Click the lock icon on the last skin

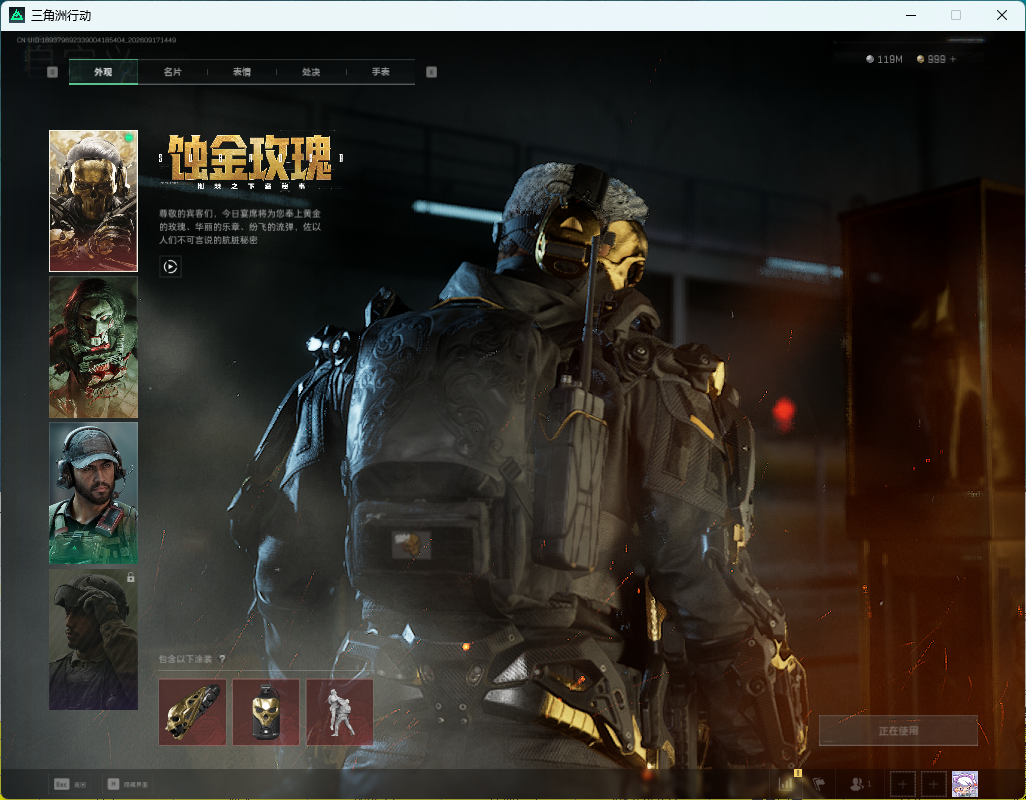(x=131, y=578)
